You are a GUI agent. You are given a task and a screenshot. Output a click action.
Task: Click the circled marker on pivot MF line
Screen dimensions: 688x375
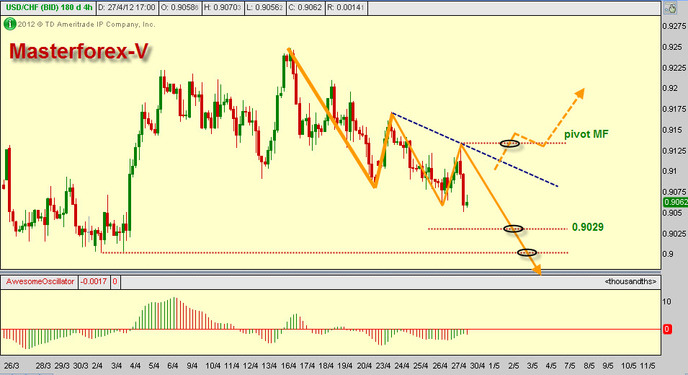click(509, 143)
